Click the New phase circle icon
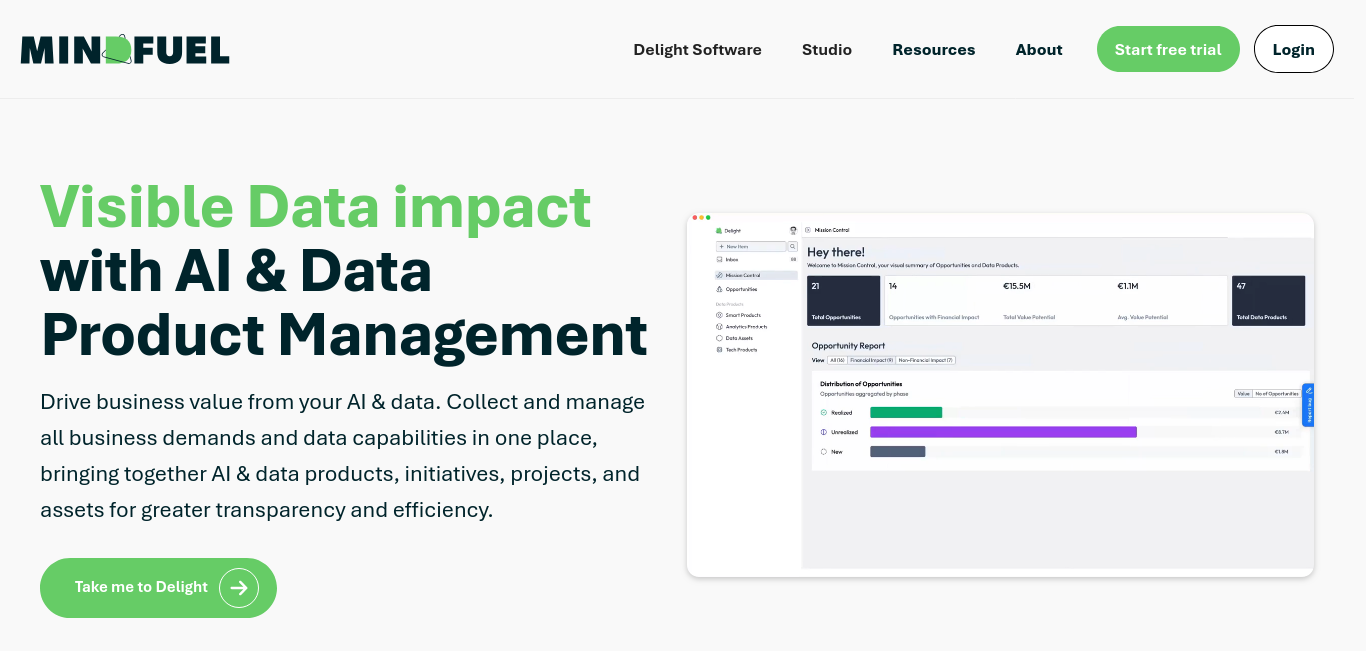The height and width of the screenshot is (651, 1366). point(824,452)
